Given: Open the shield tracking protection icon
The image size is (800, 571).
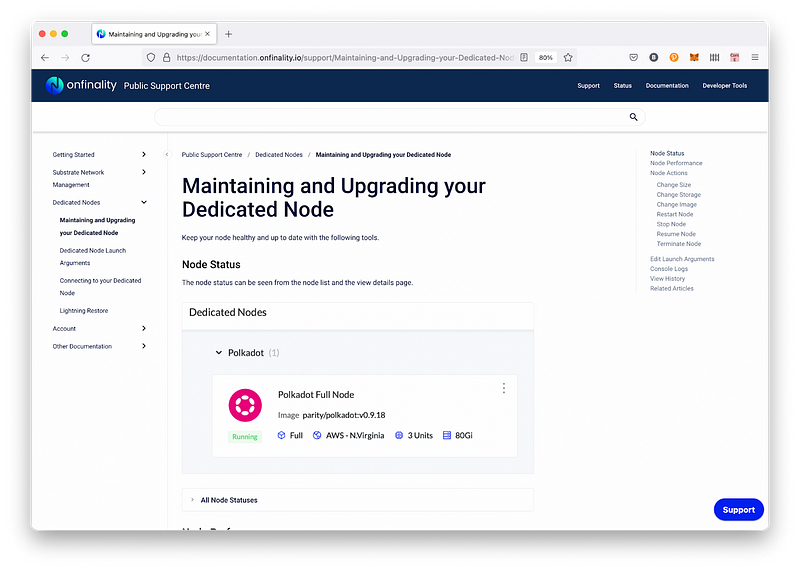Looking at the screenshot, I should coord(151,58).
